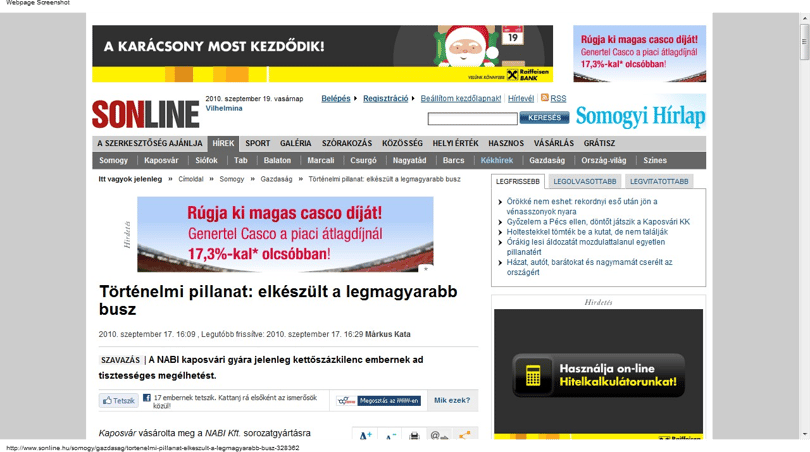Viewport: 810px width, 452px height.
Task: Open the Regisztráció link
Action: coord(385,99)
